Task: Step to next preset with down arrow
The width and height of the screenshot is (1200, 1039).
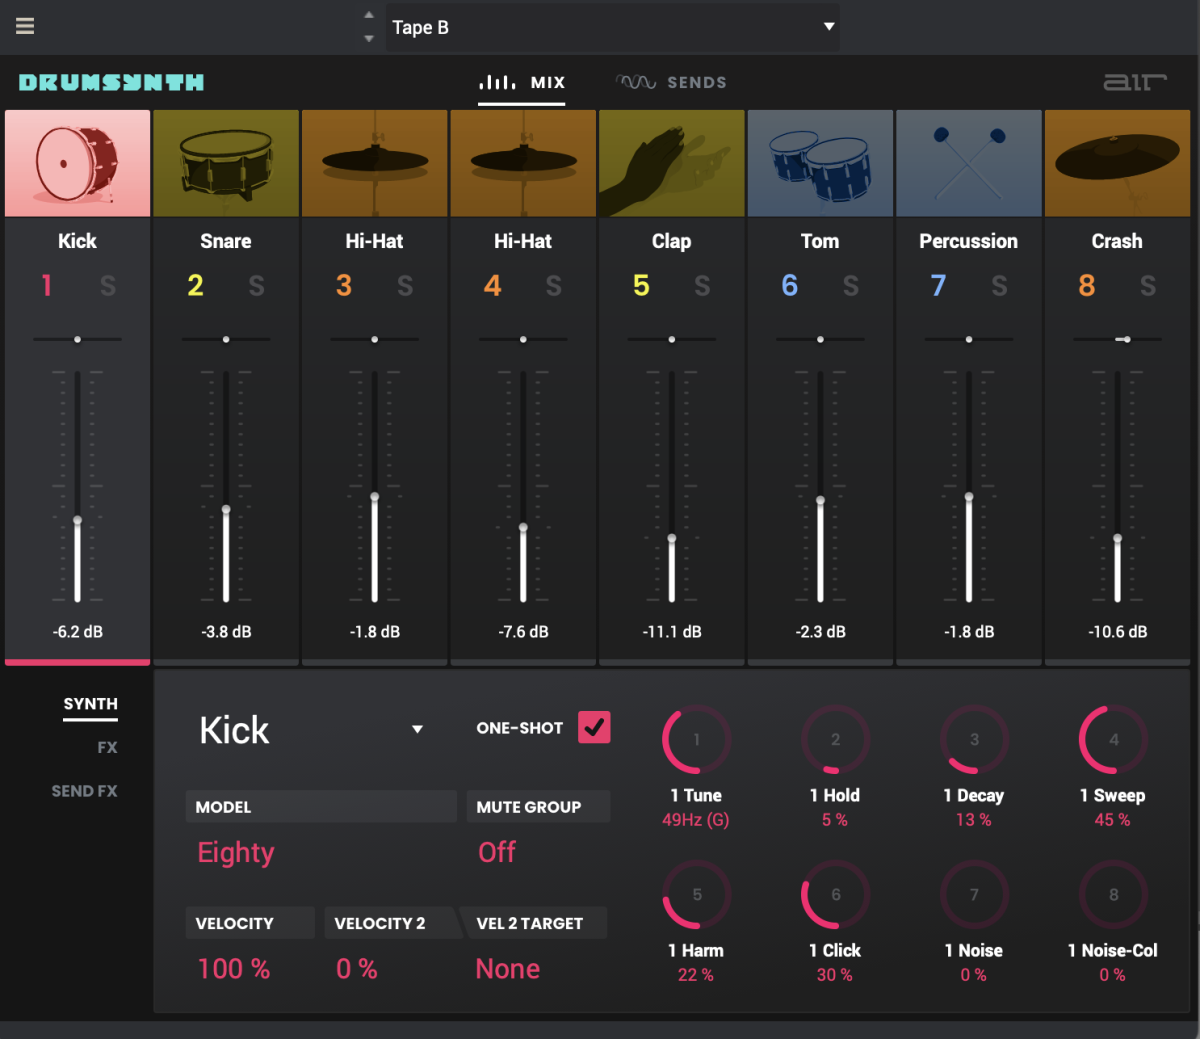Action: (x=369, y=38)
